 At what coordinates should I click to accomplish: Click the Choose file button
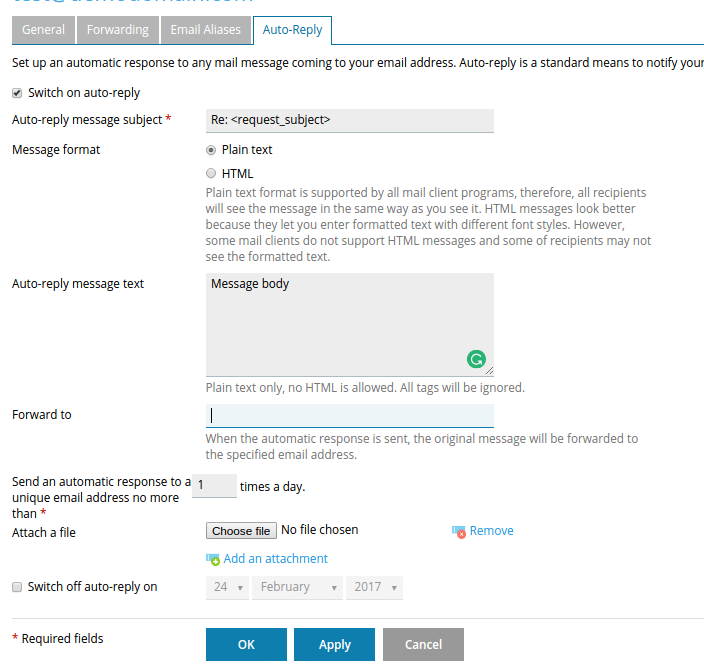(241, 531)
